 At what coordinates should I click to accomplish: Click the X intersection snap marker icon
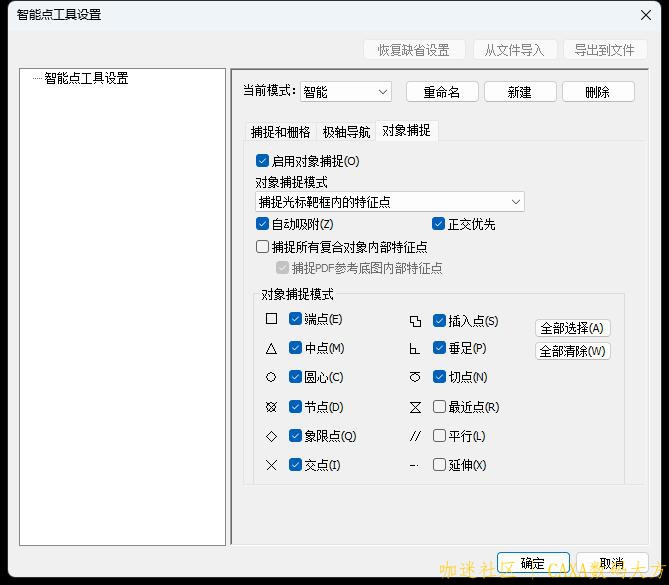pos(271,465)
